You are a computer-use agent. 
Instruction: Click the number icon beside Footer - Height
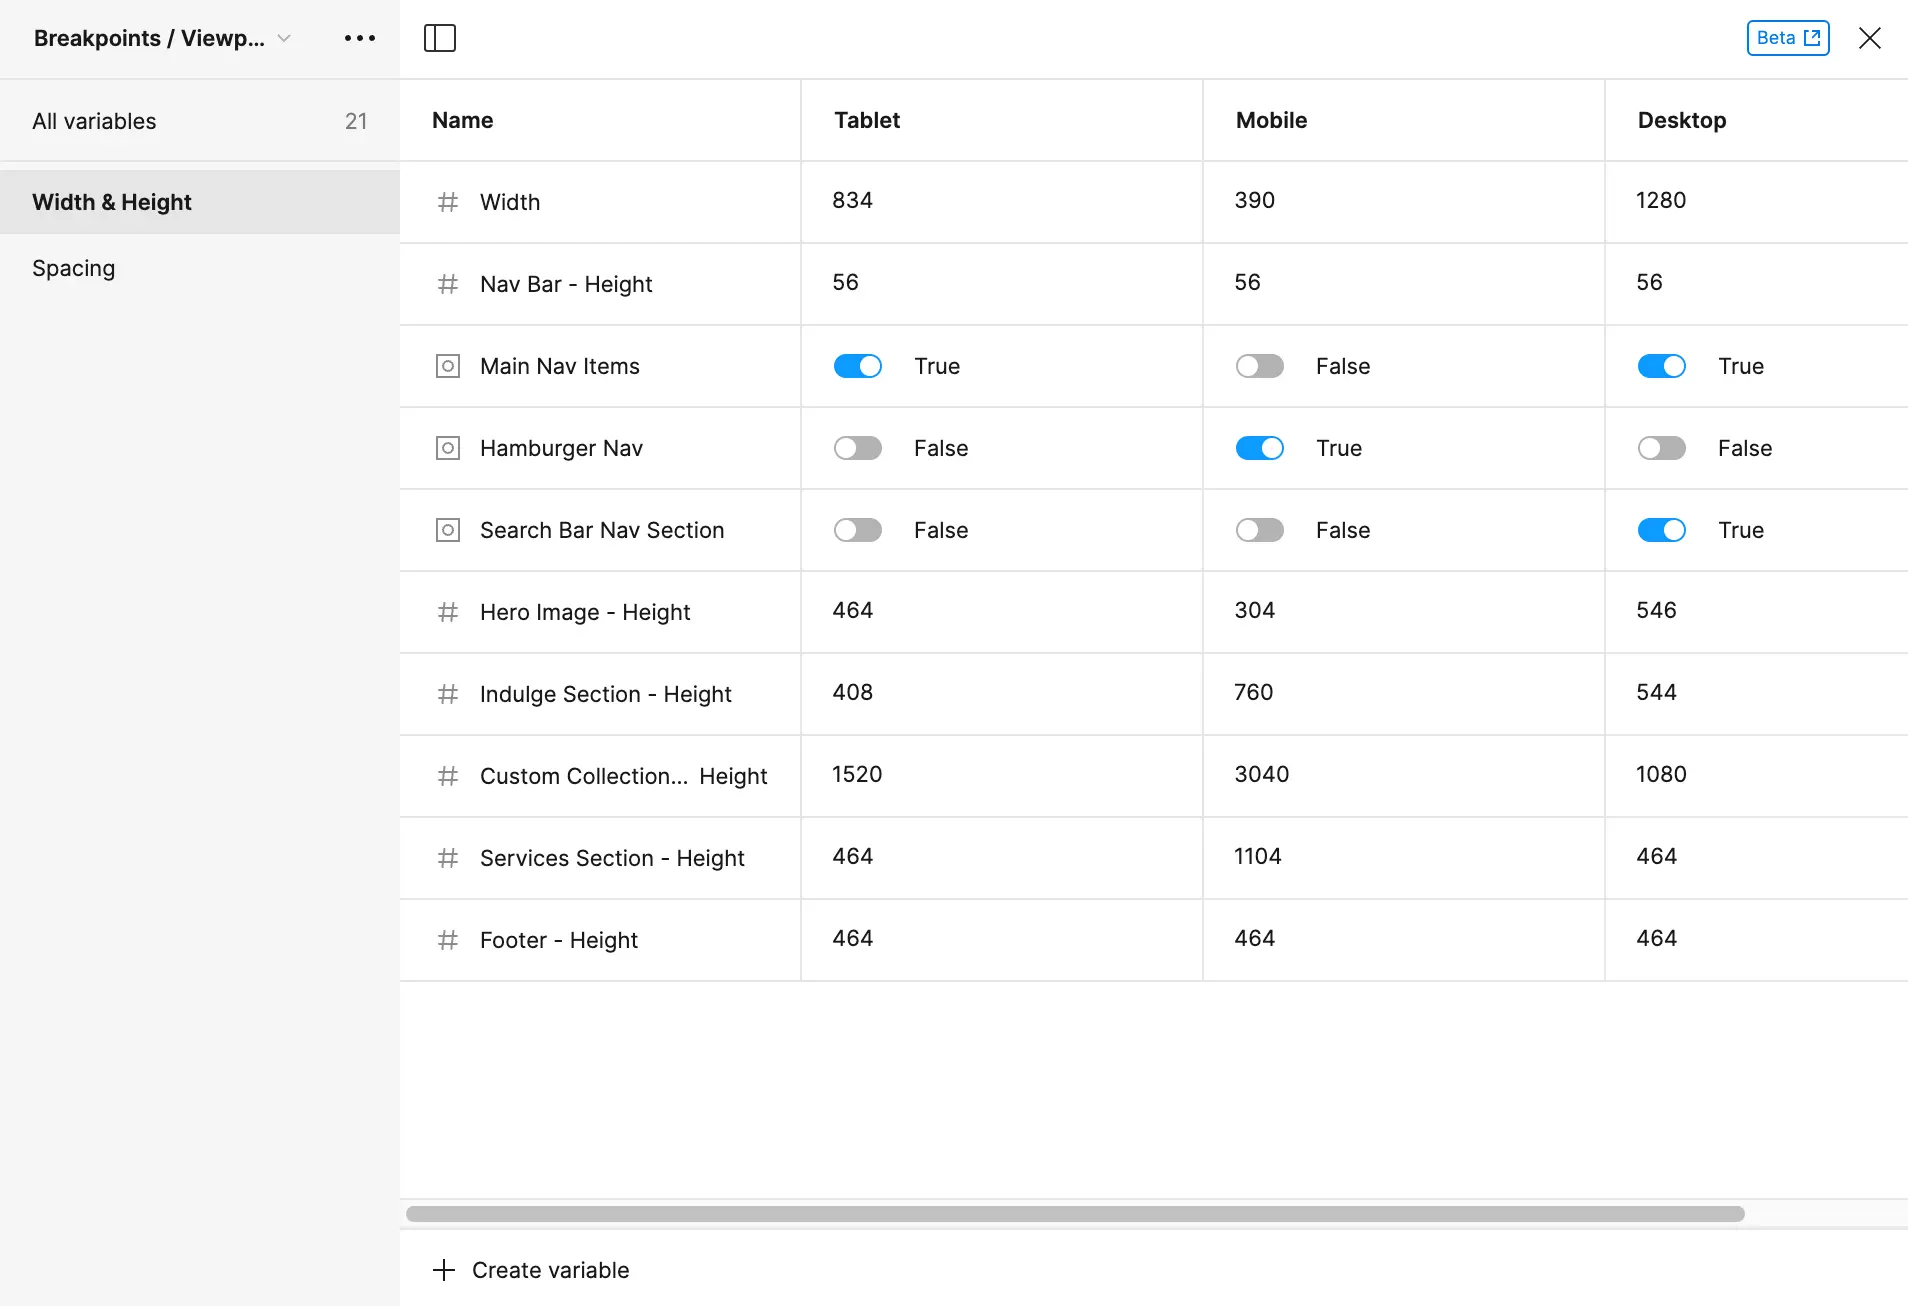pyautogui.click(x=448, y=940)
